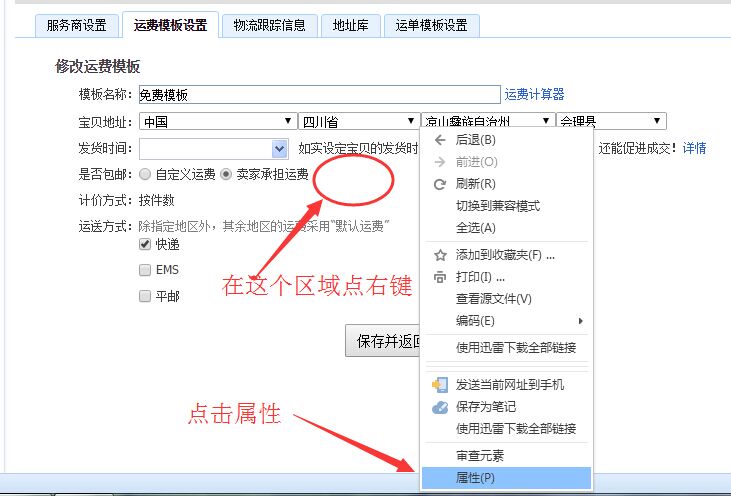
Task: Click the send-to-phone icon in context menu
Action: pos(440,384)
